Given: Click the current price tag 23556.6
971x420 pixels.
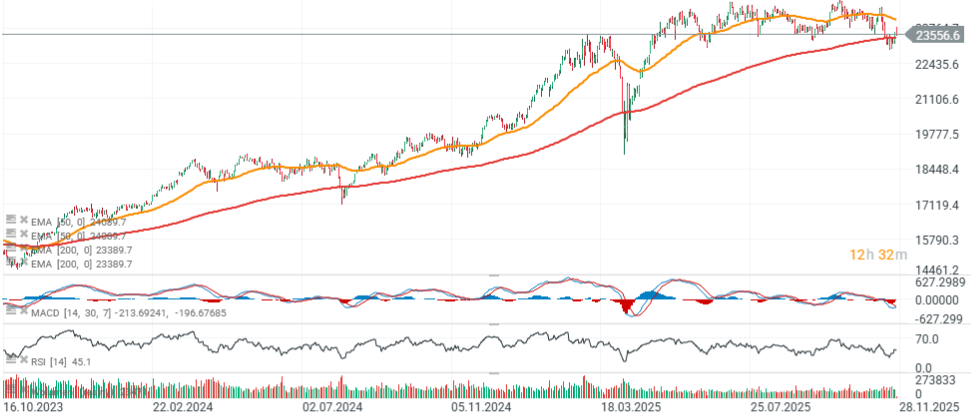Looking at the screenshot, I should pyautogui.click(x=937, y=35).
